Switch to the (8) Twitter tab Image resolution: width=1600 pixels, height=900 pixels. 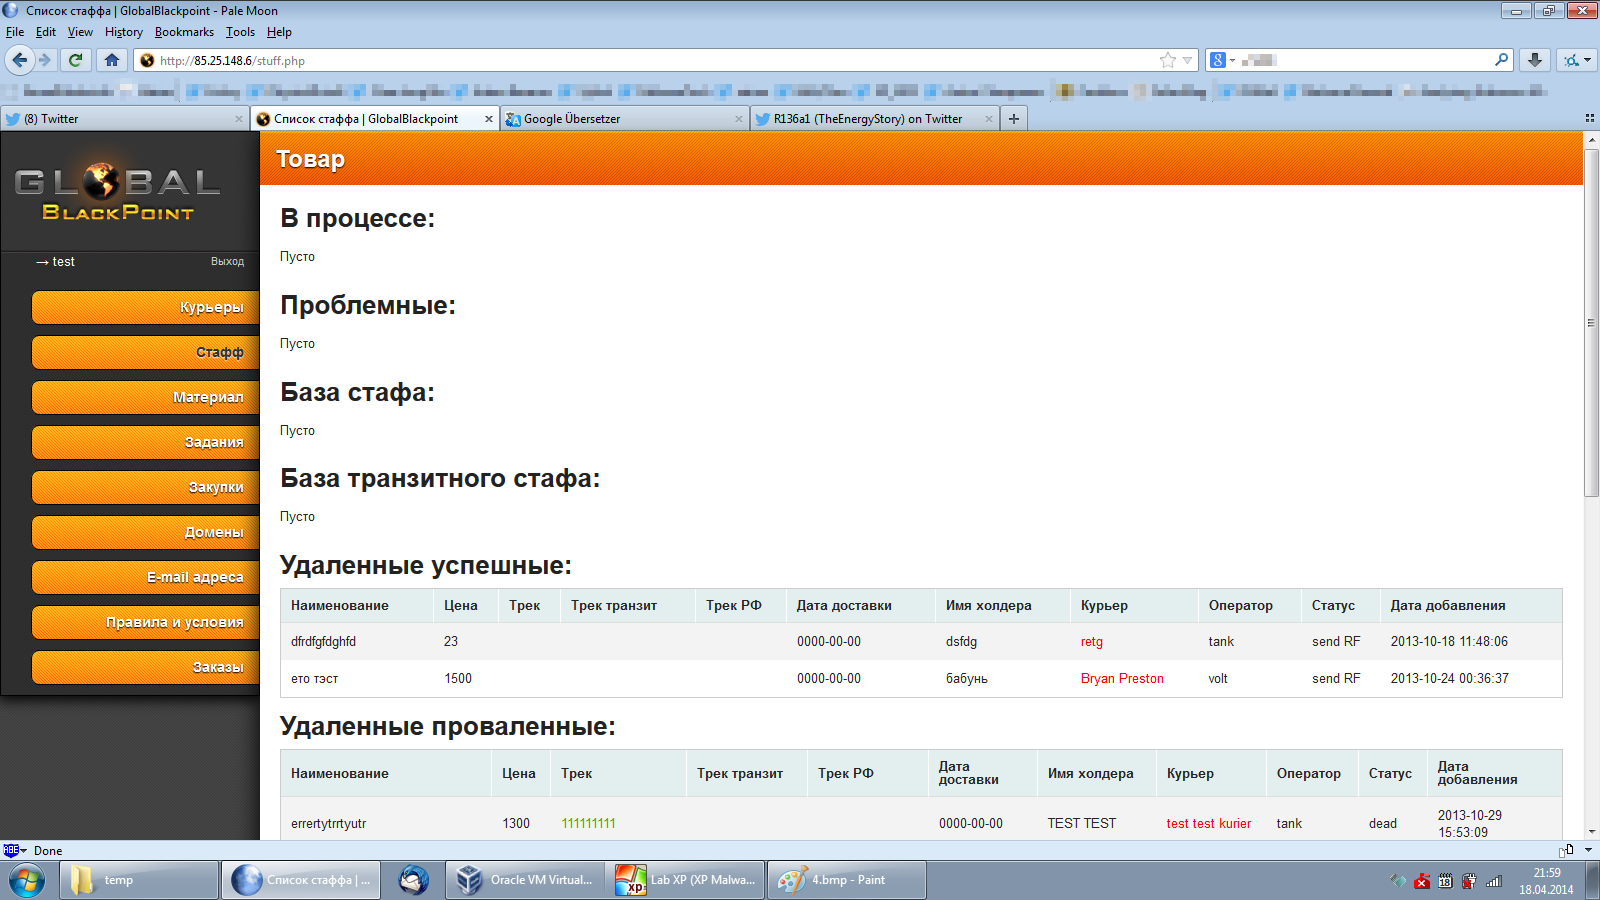coord(124,119)
